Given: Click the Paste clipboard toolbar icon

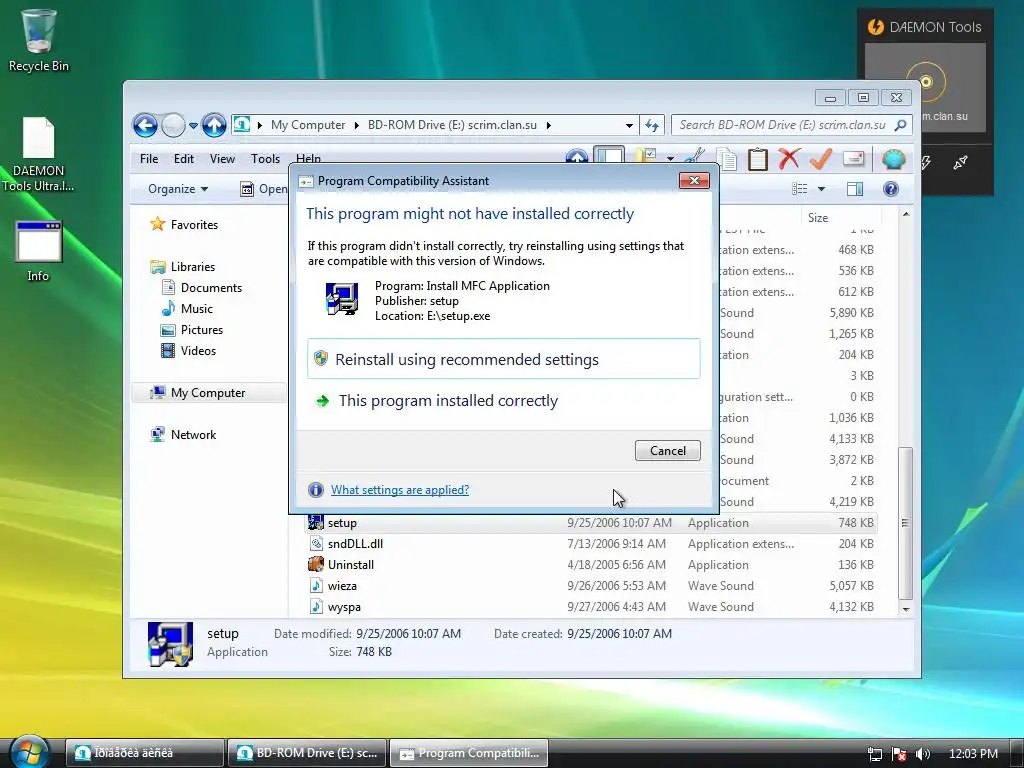Looking at the screenshot, I should click(x=758, y=159).
